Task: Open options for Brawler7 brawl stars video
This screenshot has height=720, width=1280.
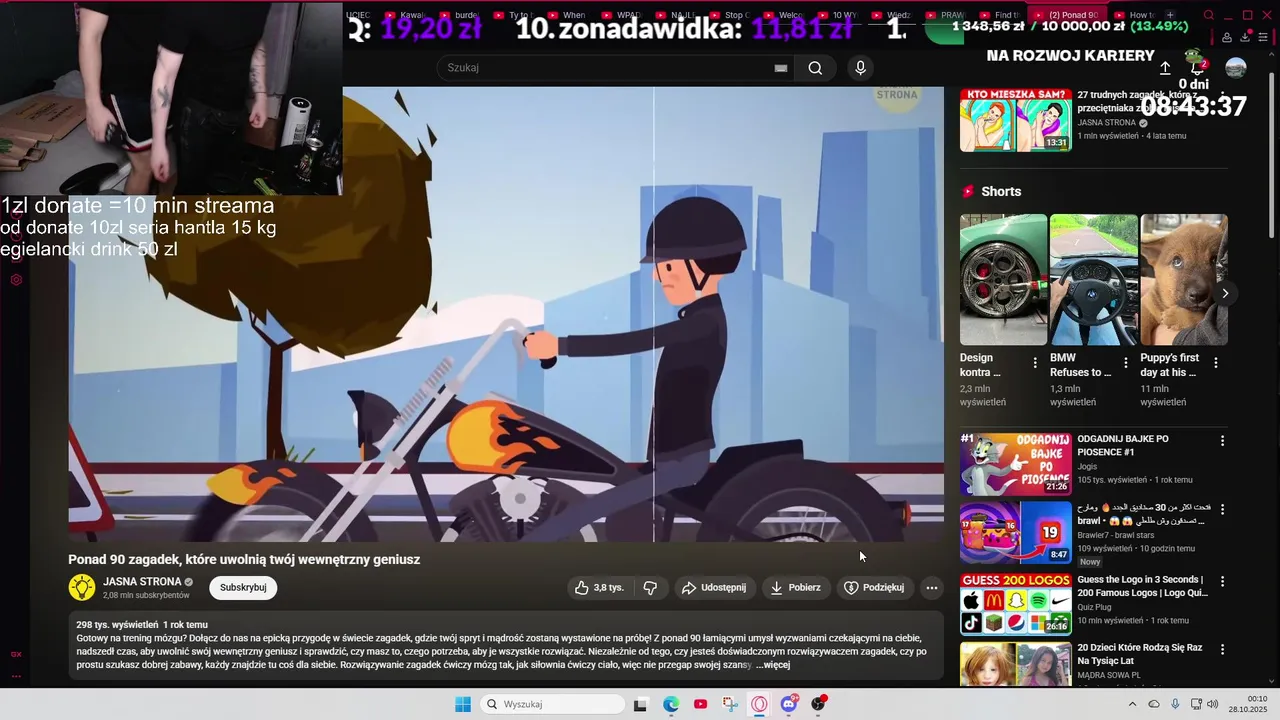Action: [x=1222, y=510]
